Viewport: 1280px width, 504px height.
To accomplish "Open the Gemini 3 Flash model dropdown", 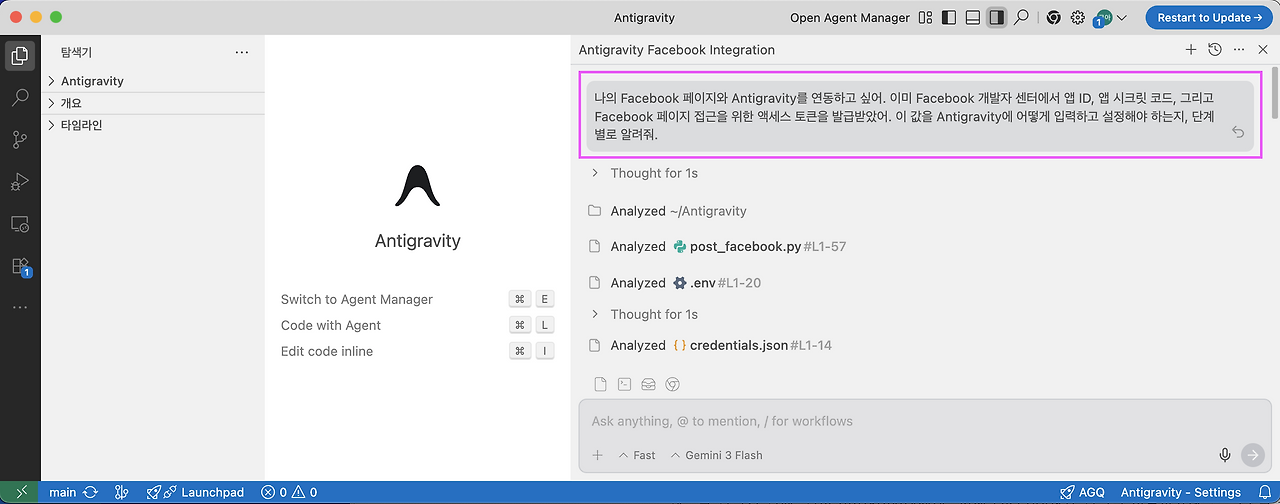I will pos(715,455).
